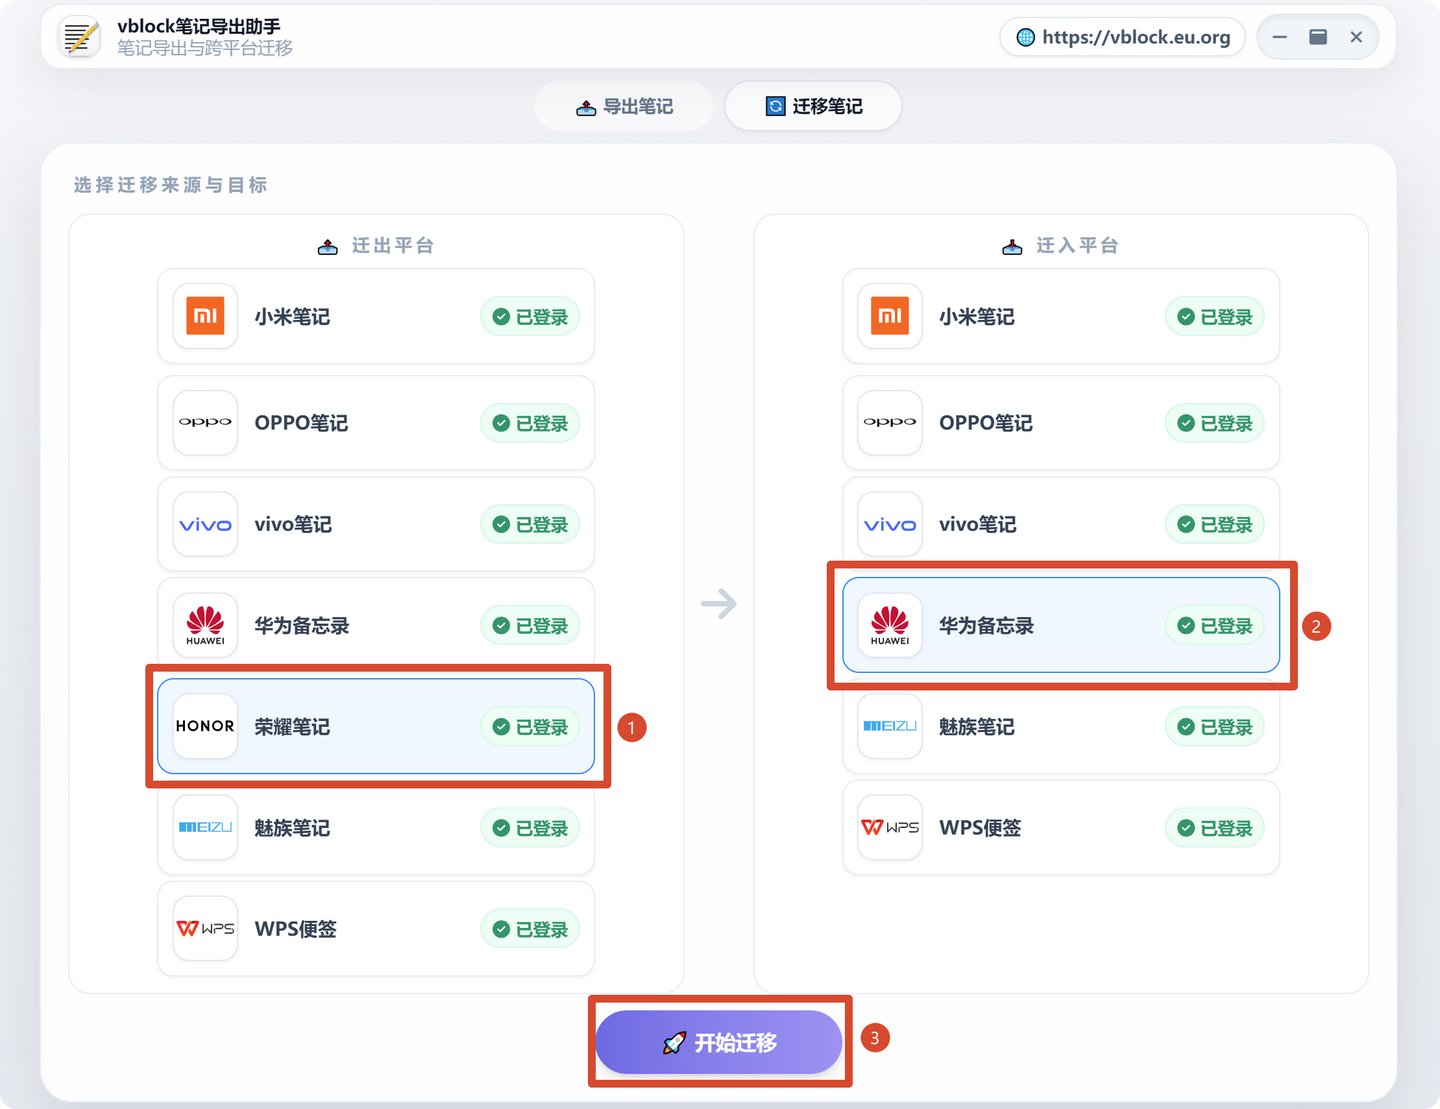Image resolution: width=1440 pixels, height=1109 pixels.
Task: Click the Huawei logo icon in 迁出平台
Action: [x=205, y=625]
